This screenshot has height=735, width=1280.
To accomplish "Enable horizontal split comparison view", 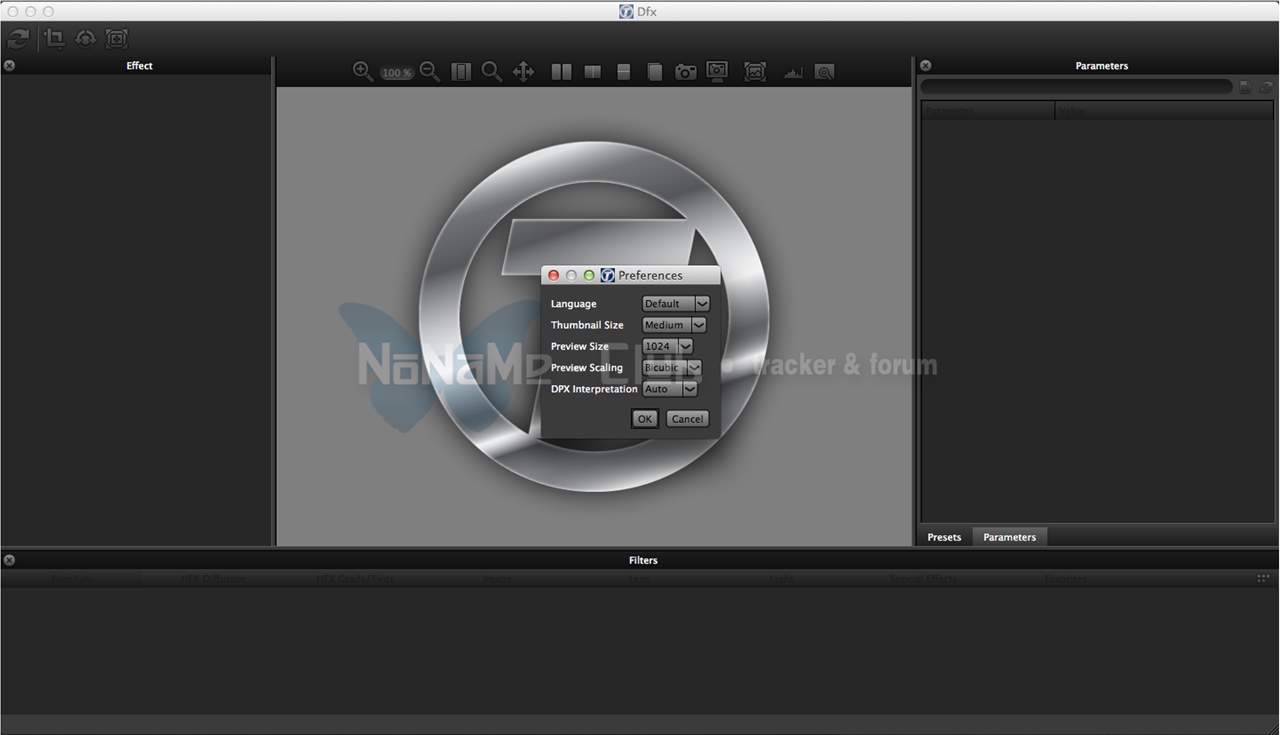I will pyautogui.click(x=624, y=72).
